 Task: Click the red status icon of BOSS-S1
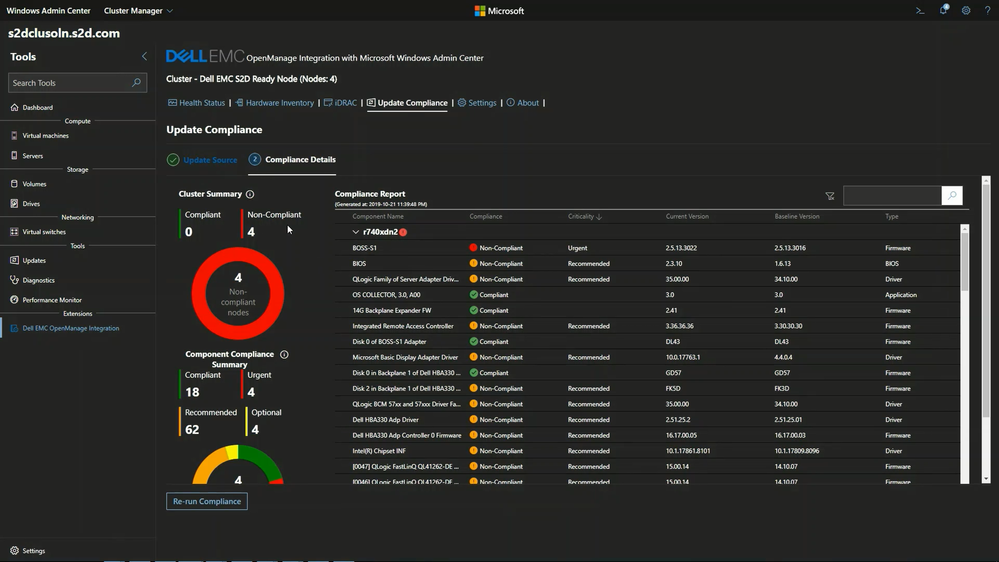coord(473,247)
